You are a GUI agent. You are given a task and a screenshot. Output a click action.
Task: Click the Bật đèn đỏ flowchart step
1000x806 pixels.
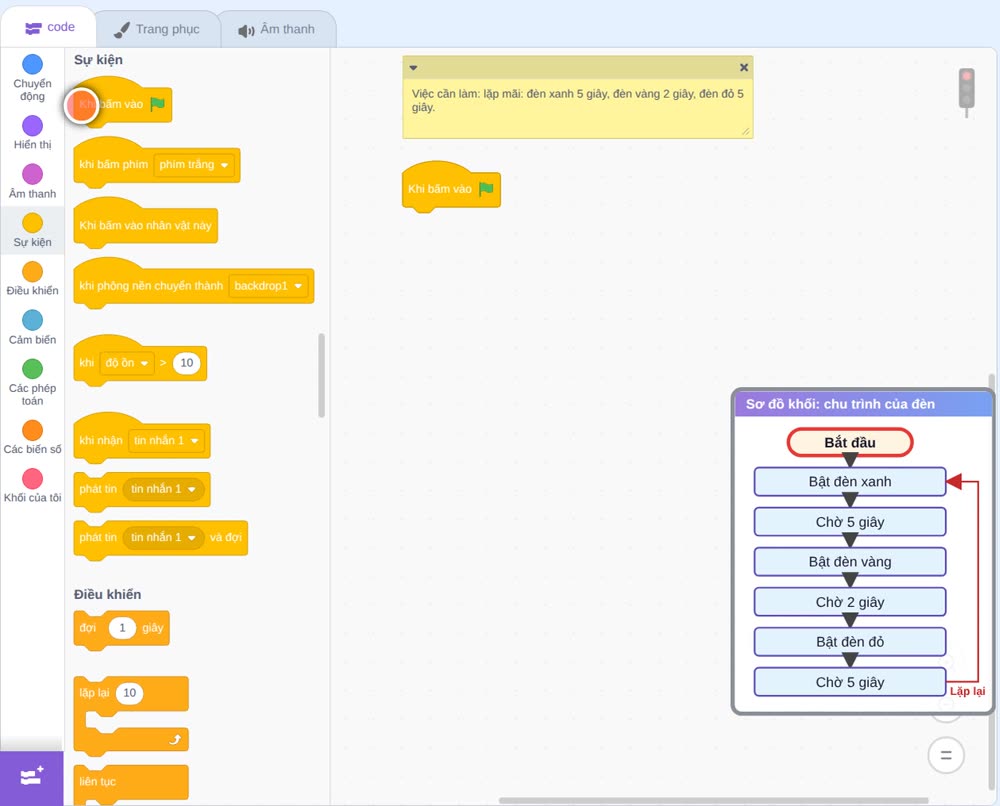pyautogui.click(x=849, y=642)
